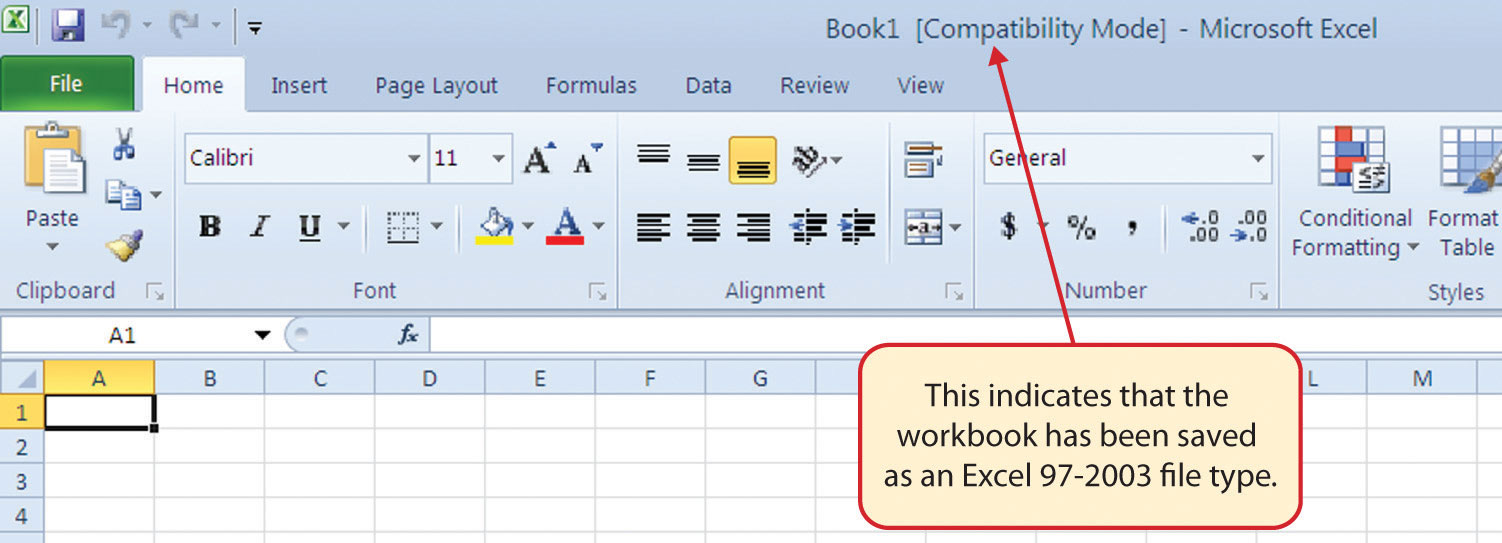Screen dimensions: 1502x543
Task: Open the Clipboard dialog launcher
Action: pyautogui.click(x=154, y=291)
